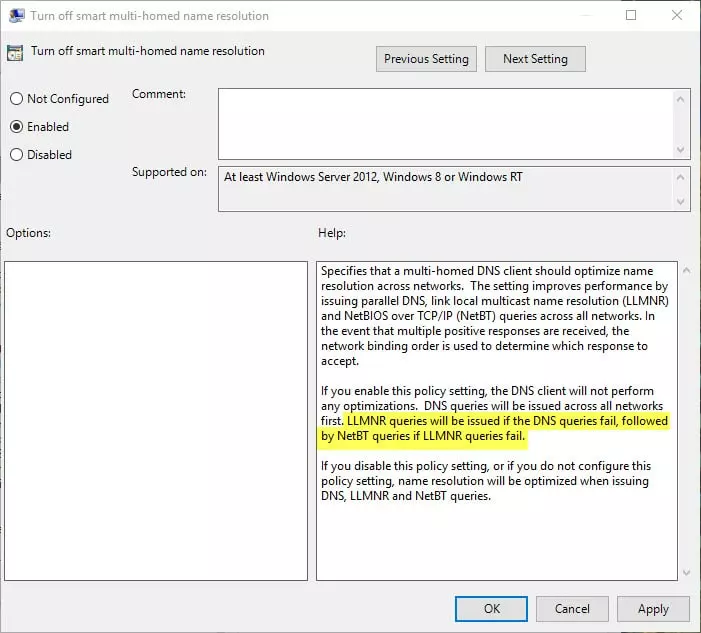This screenshot has width=701, height=633.
Task: Select the Enabled radio button
Action: coord(17,127)
